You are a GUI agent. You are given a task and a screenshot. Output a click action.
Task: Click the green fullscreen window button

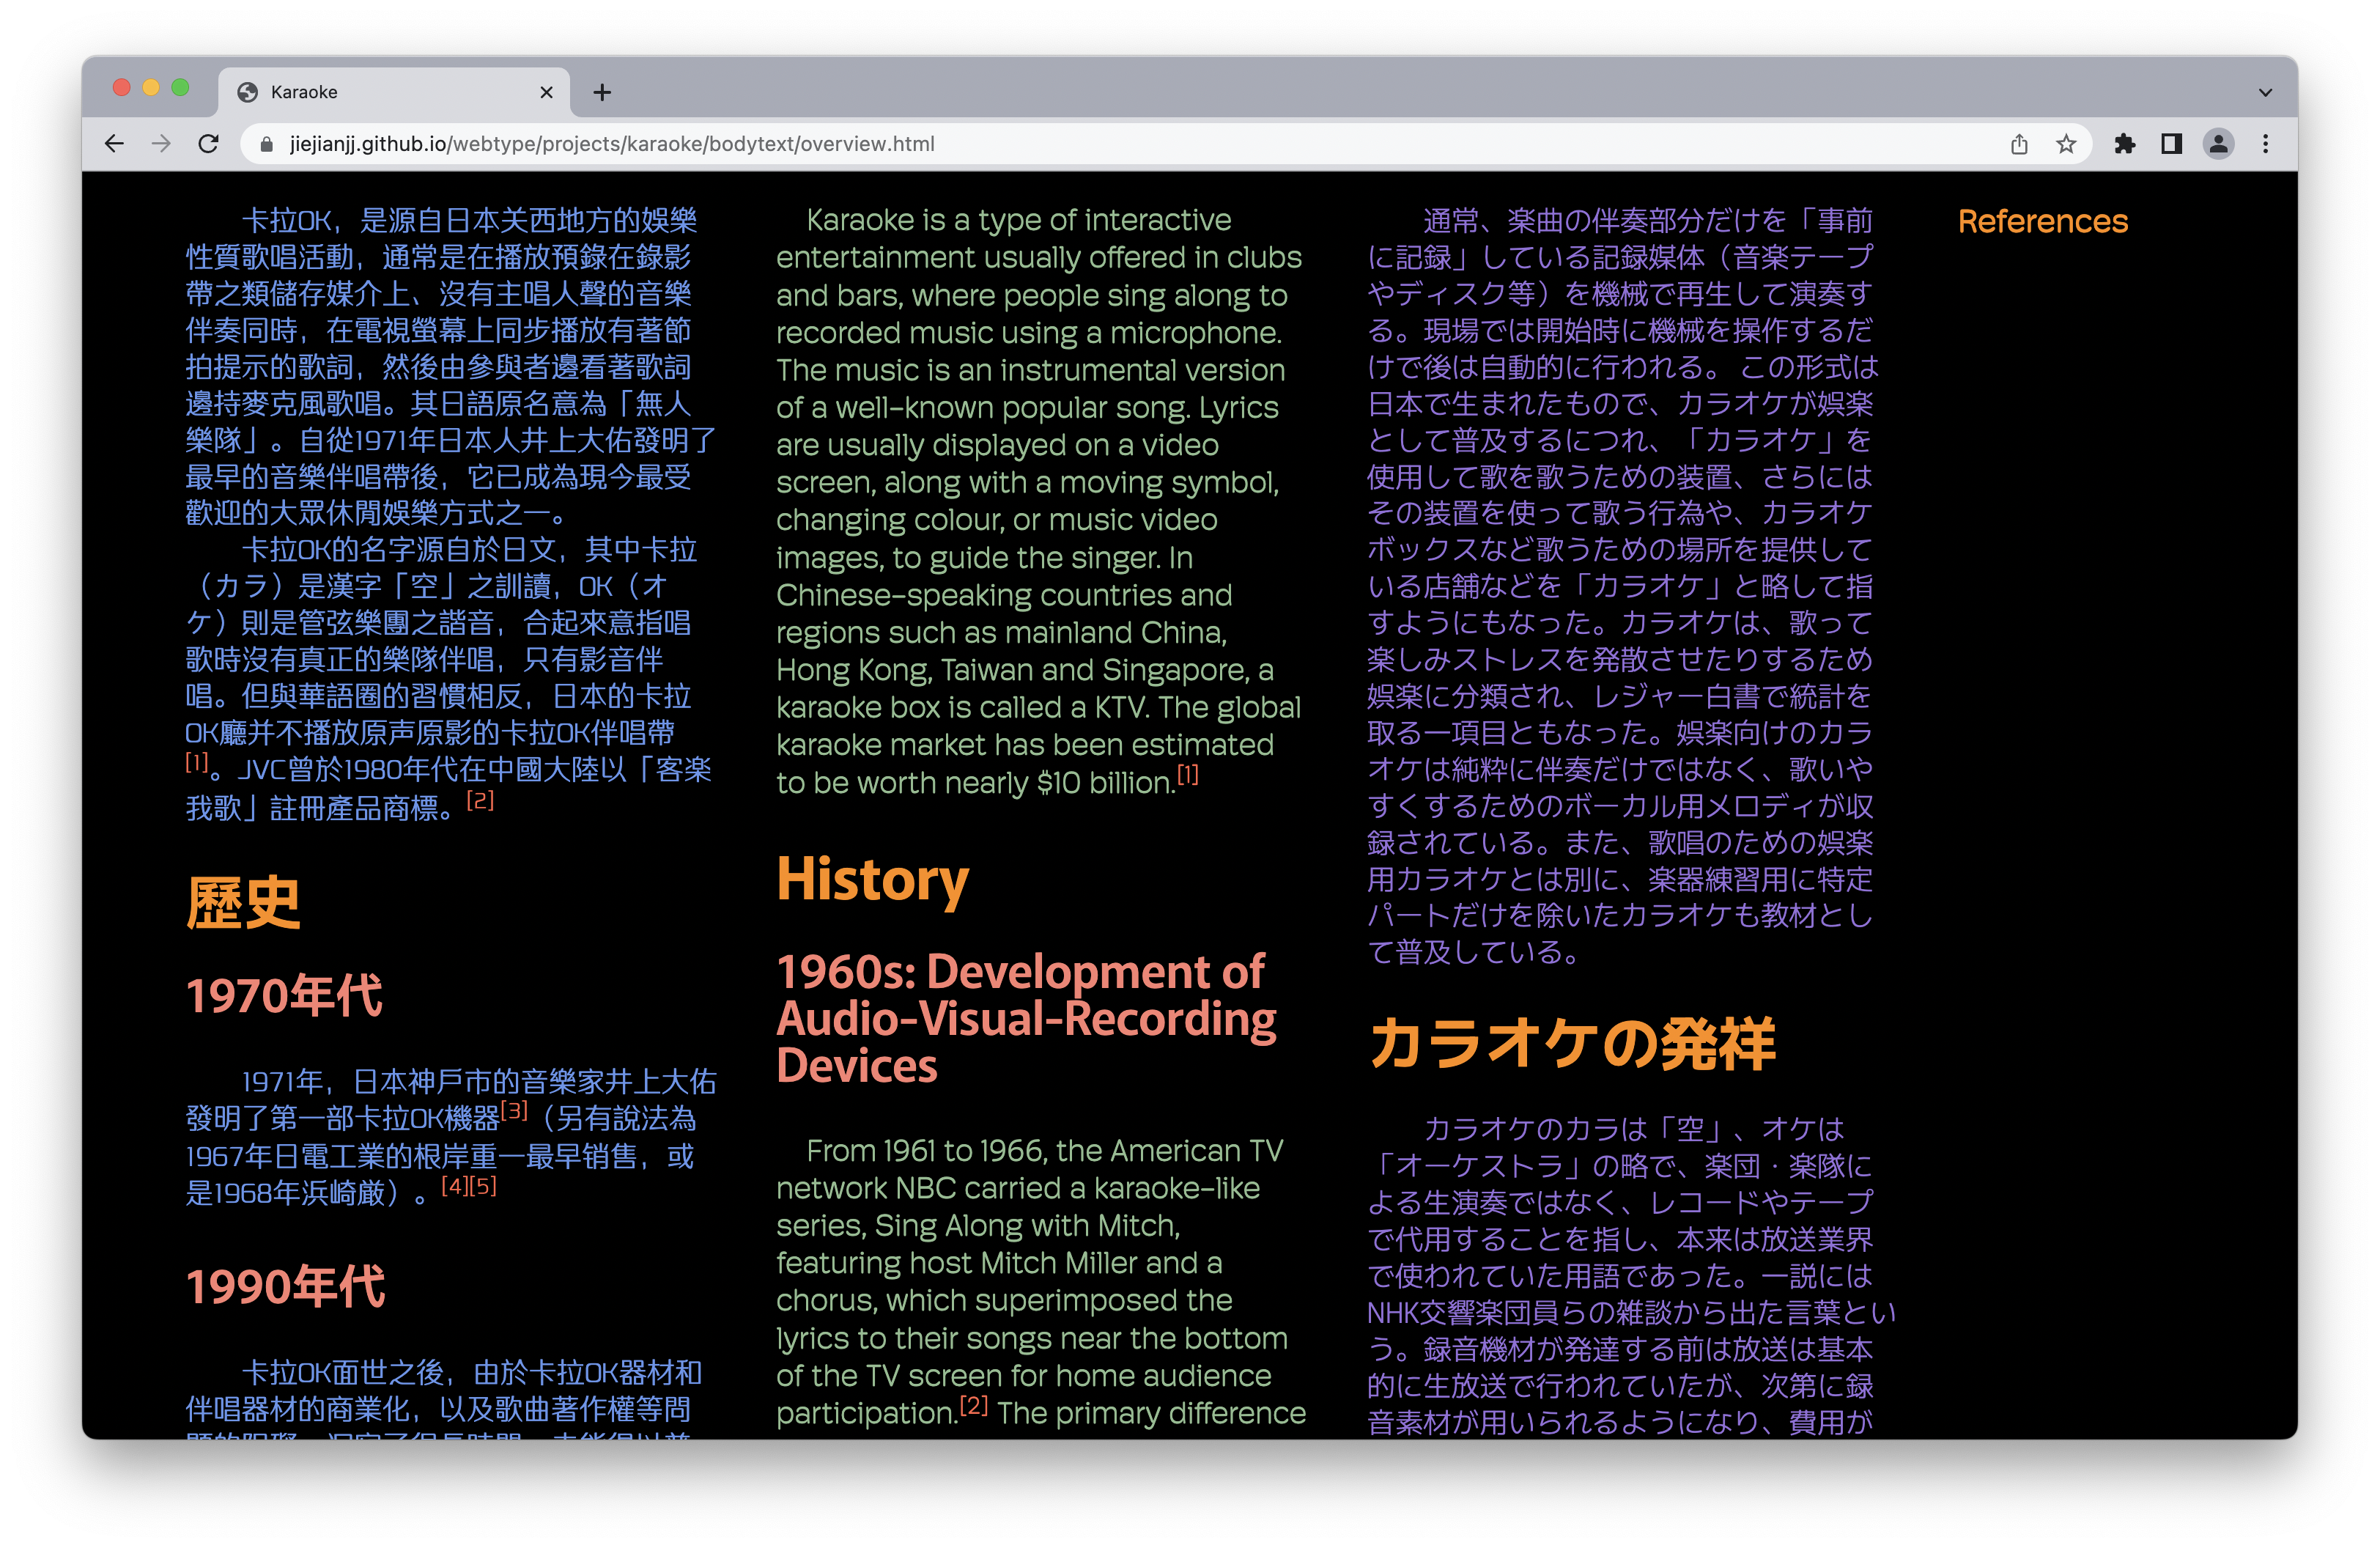(180, 88)
